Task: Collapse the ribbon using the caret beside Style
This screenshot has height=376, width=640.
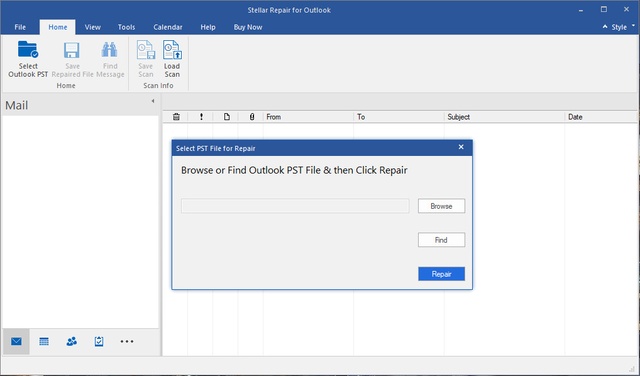Action: pyautogui.click(x=605, y=27)
